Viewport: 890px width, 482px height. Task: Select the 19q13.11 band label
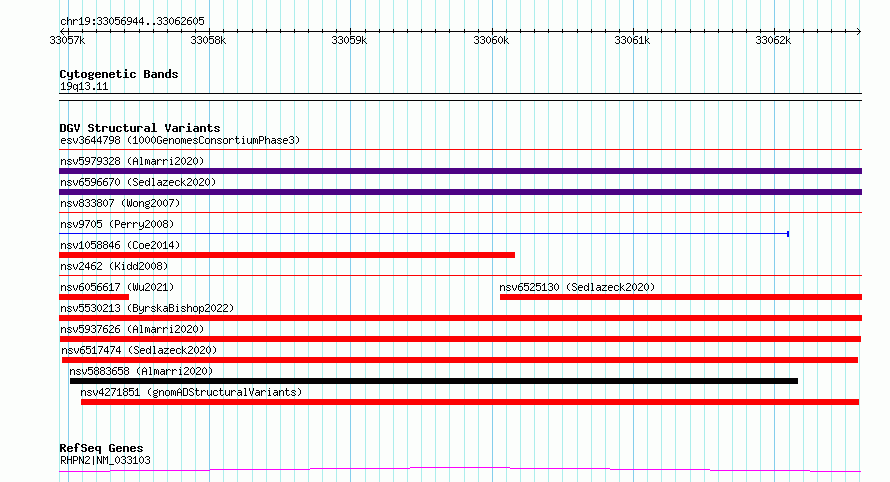click(x=84, y=86)
